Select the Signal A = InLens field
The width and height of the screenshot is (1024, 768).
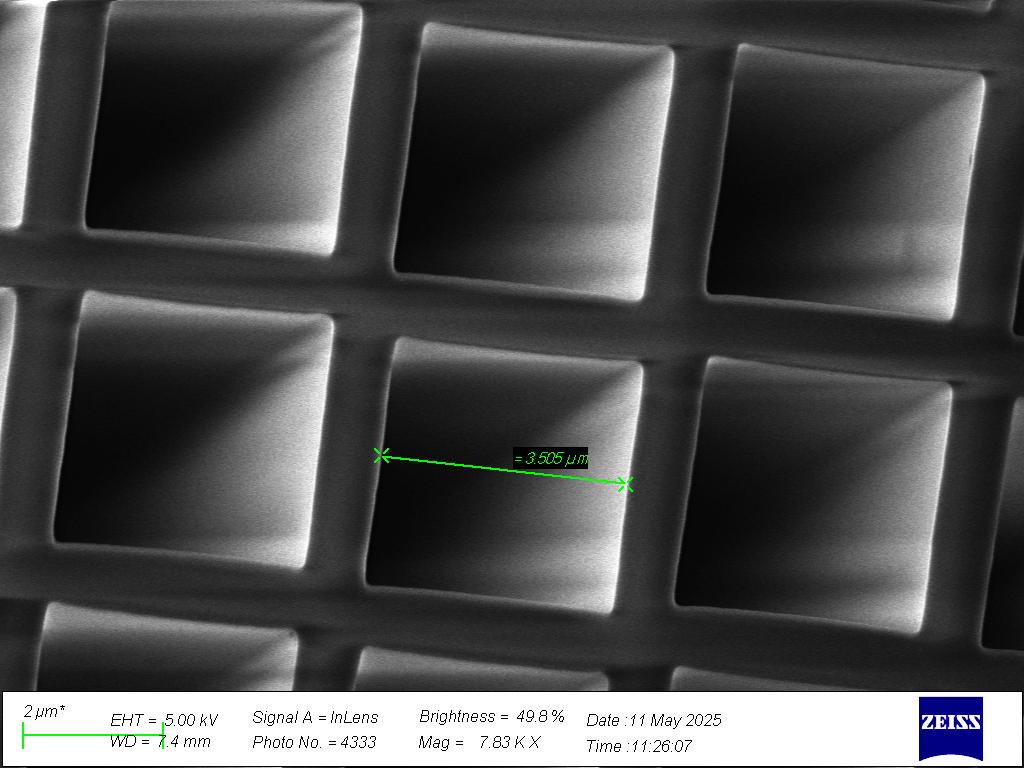click(316, 718)
